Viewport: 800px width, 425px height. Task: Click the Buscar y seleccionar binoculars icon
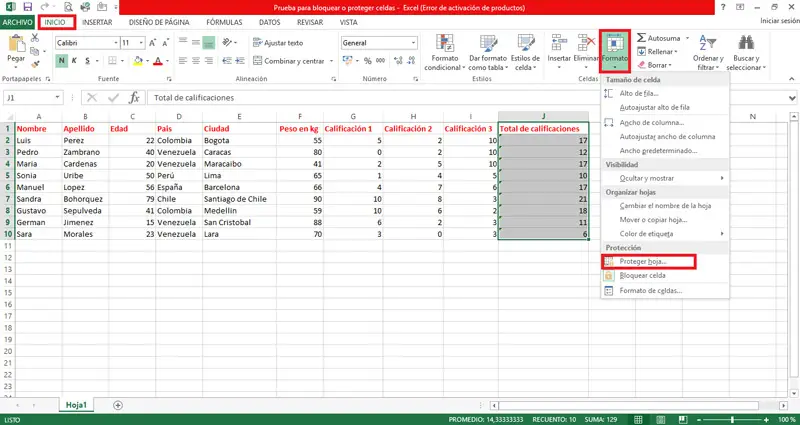(746, 43)
